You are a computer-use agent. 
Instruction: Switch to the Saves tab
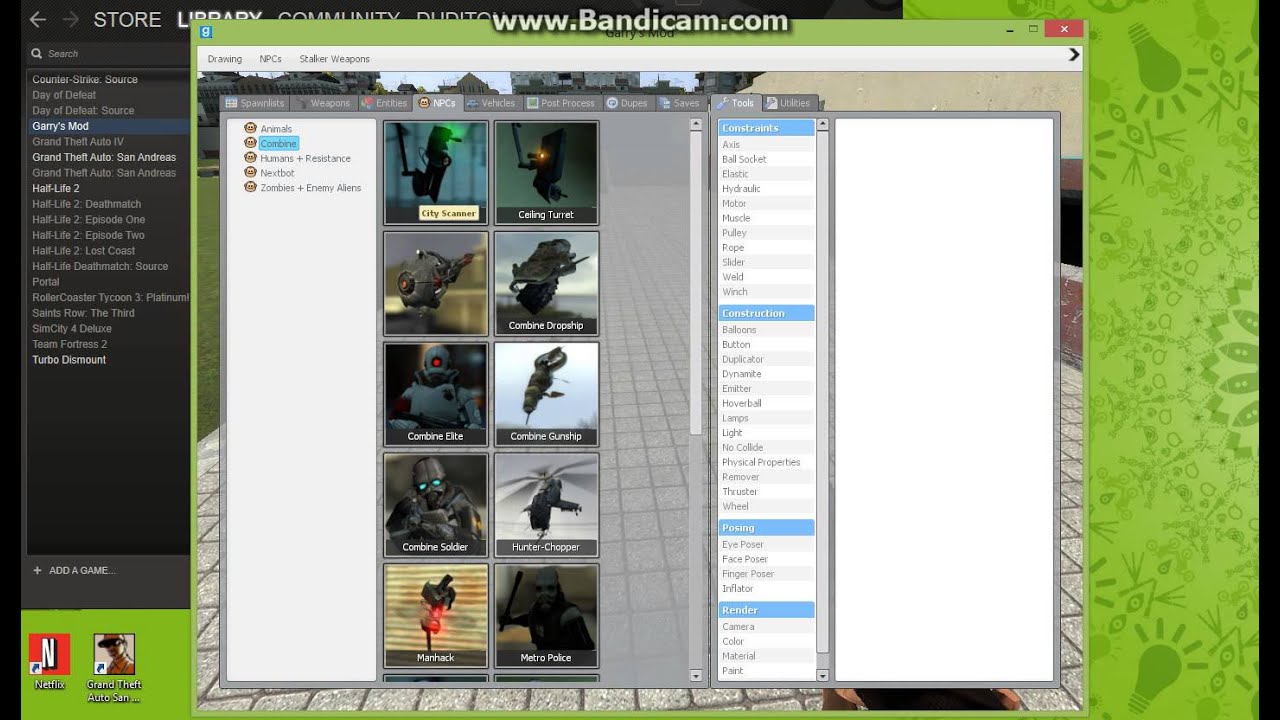679,103
